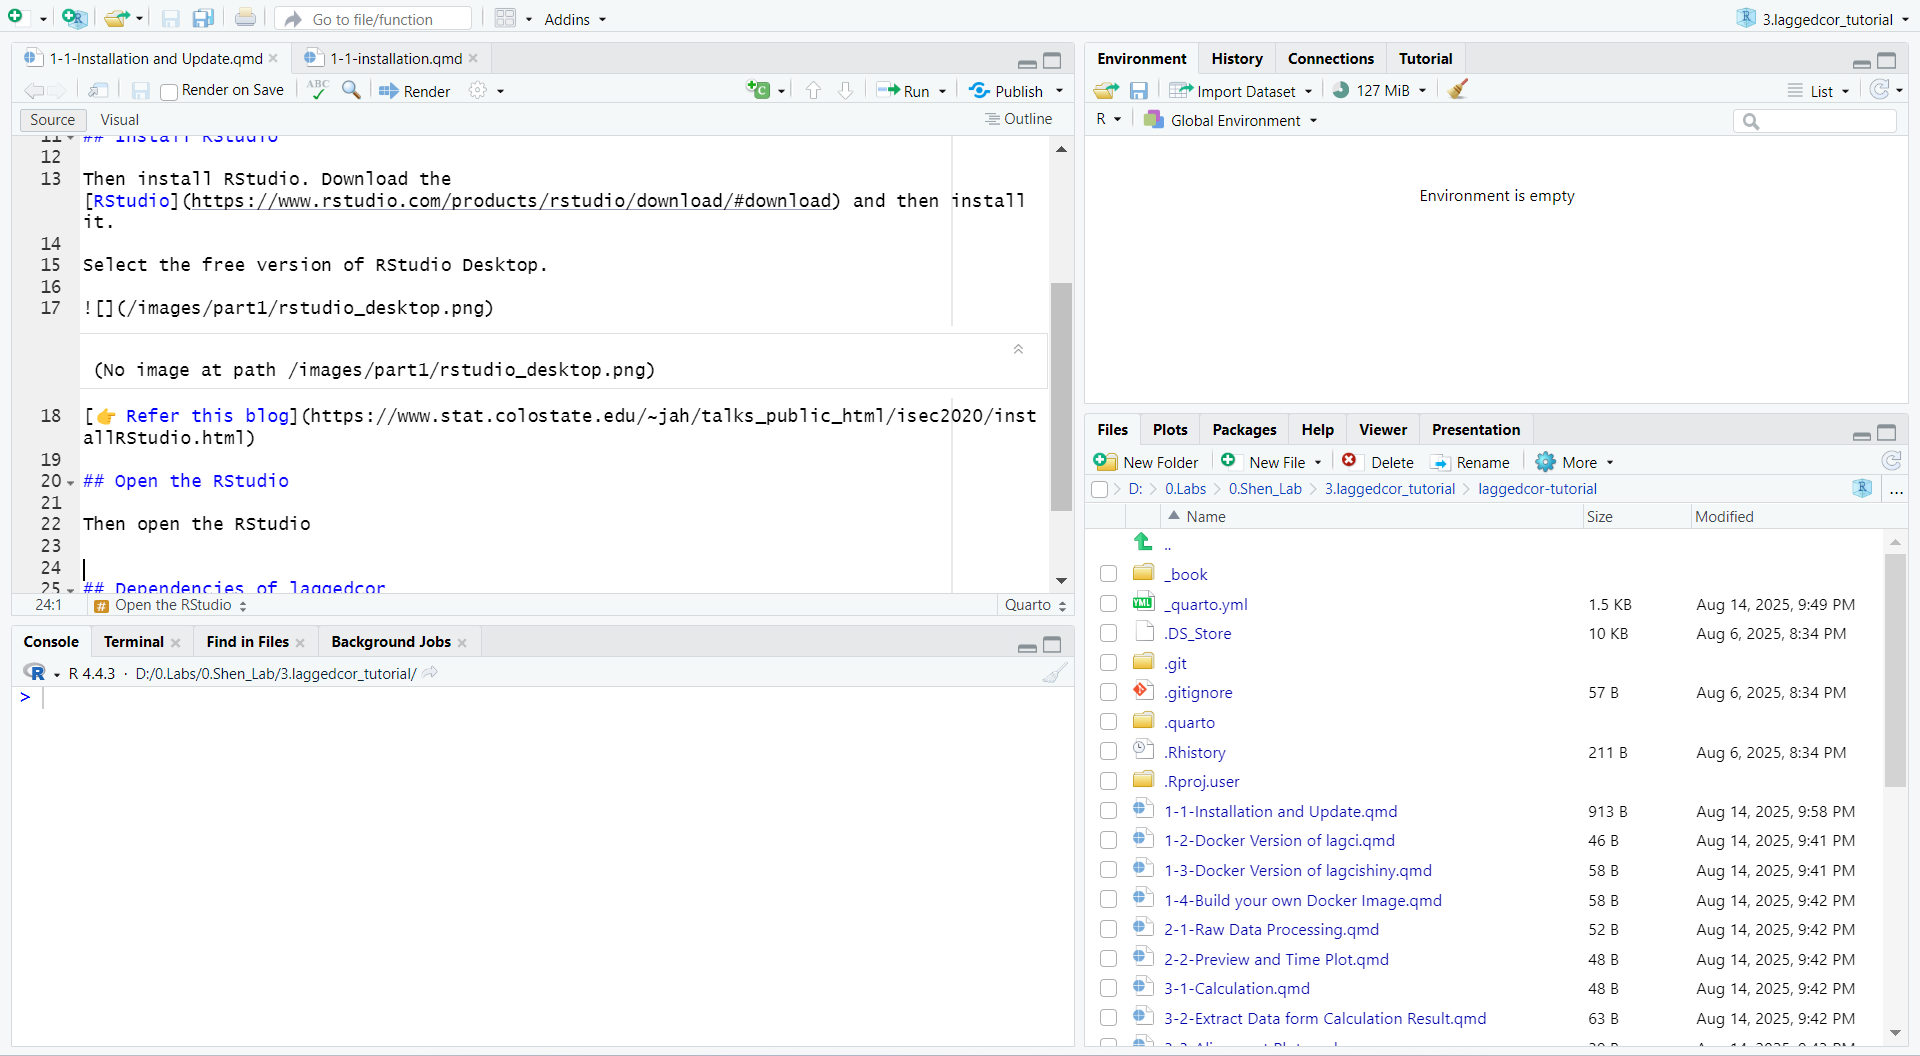This screenshot has width=1920, height=1056.
Task: Click the find/replace magnifier icon
Action: click(x=351, y=90)
